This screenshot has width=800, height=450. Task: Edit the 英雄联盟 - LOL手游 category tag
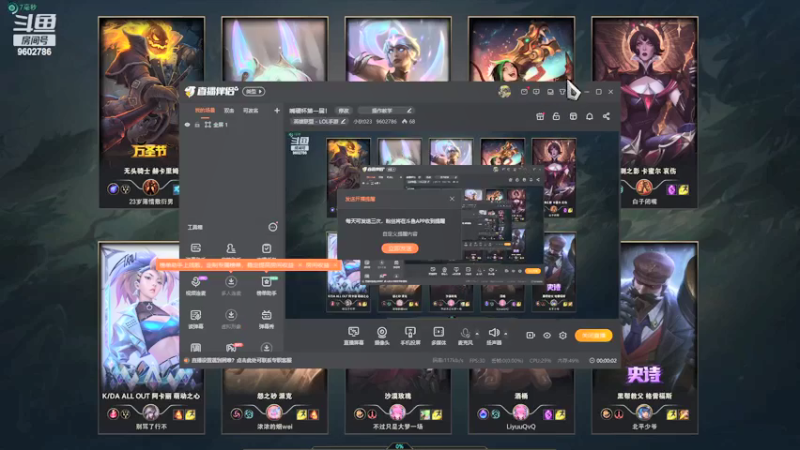[319, 121]
